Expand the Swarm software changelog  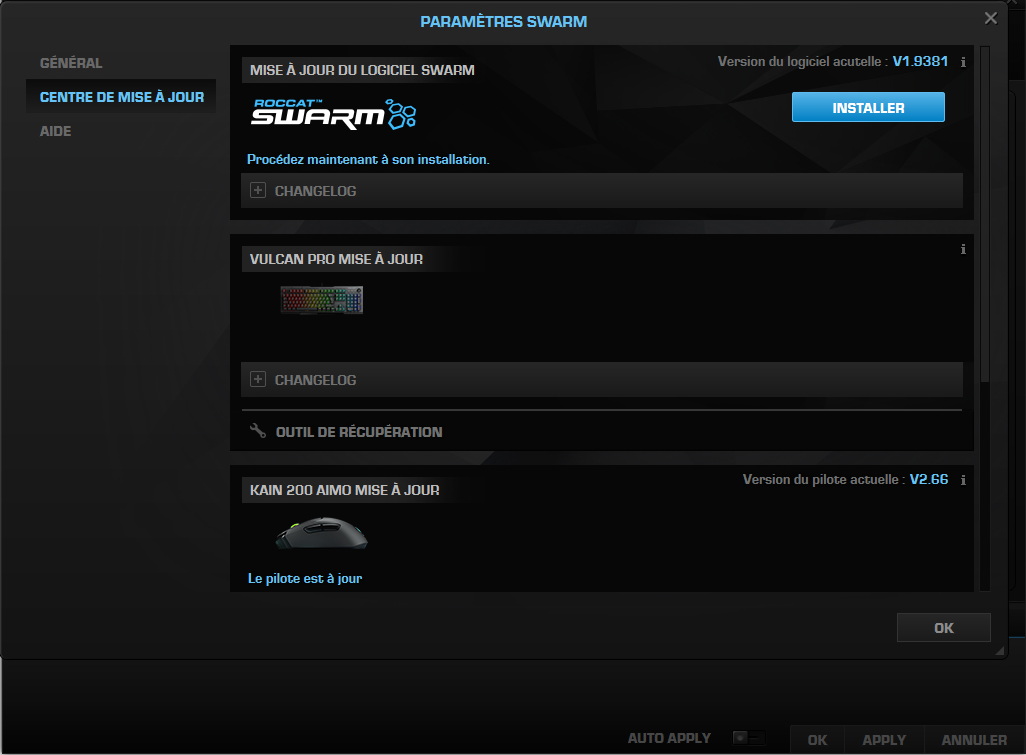[259, 190]
